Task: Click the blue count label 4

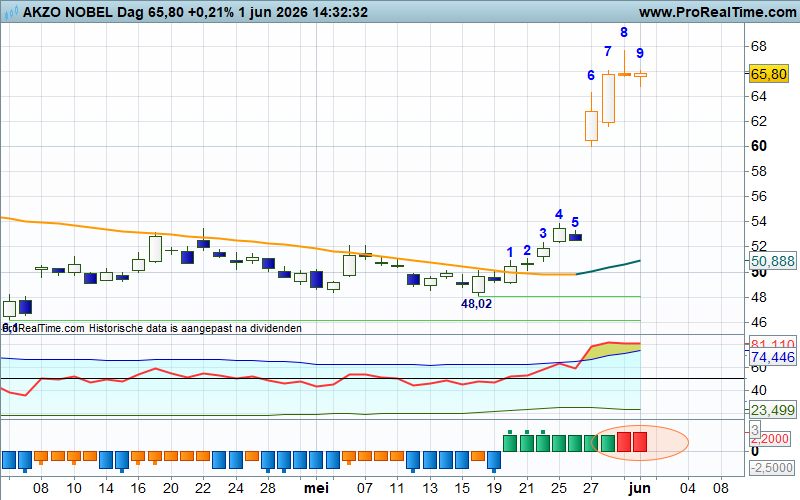Action: 559,214
